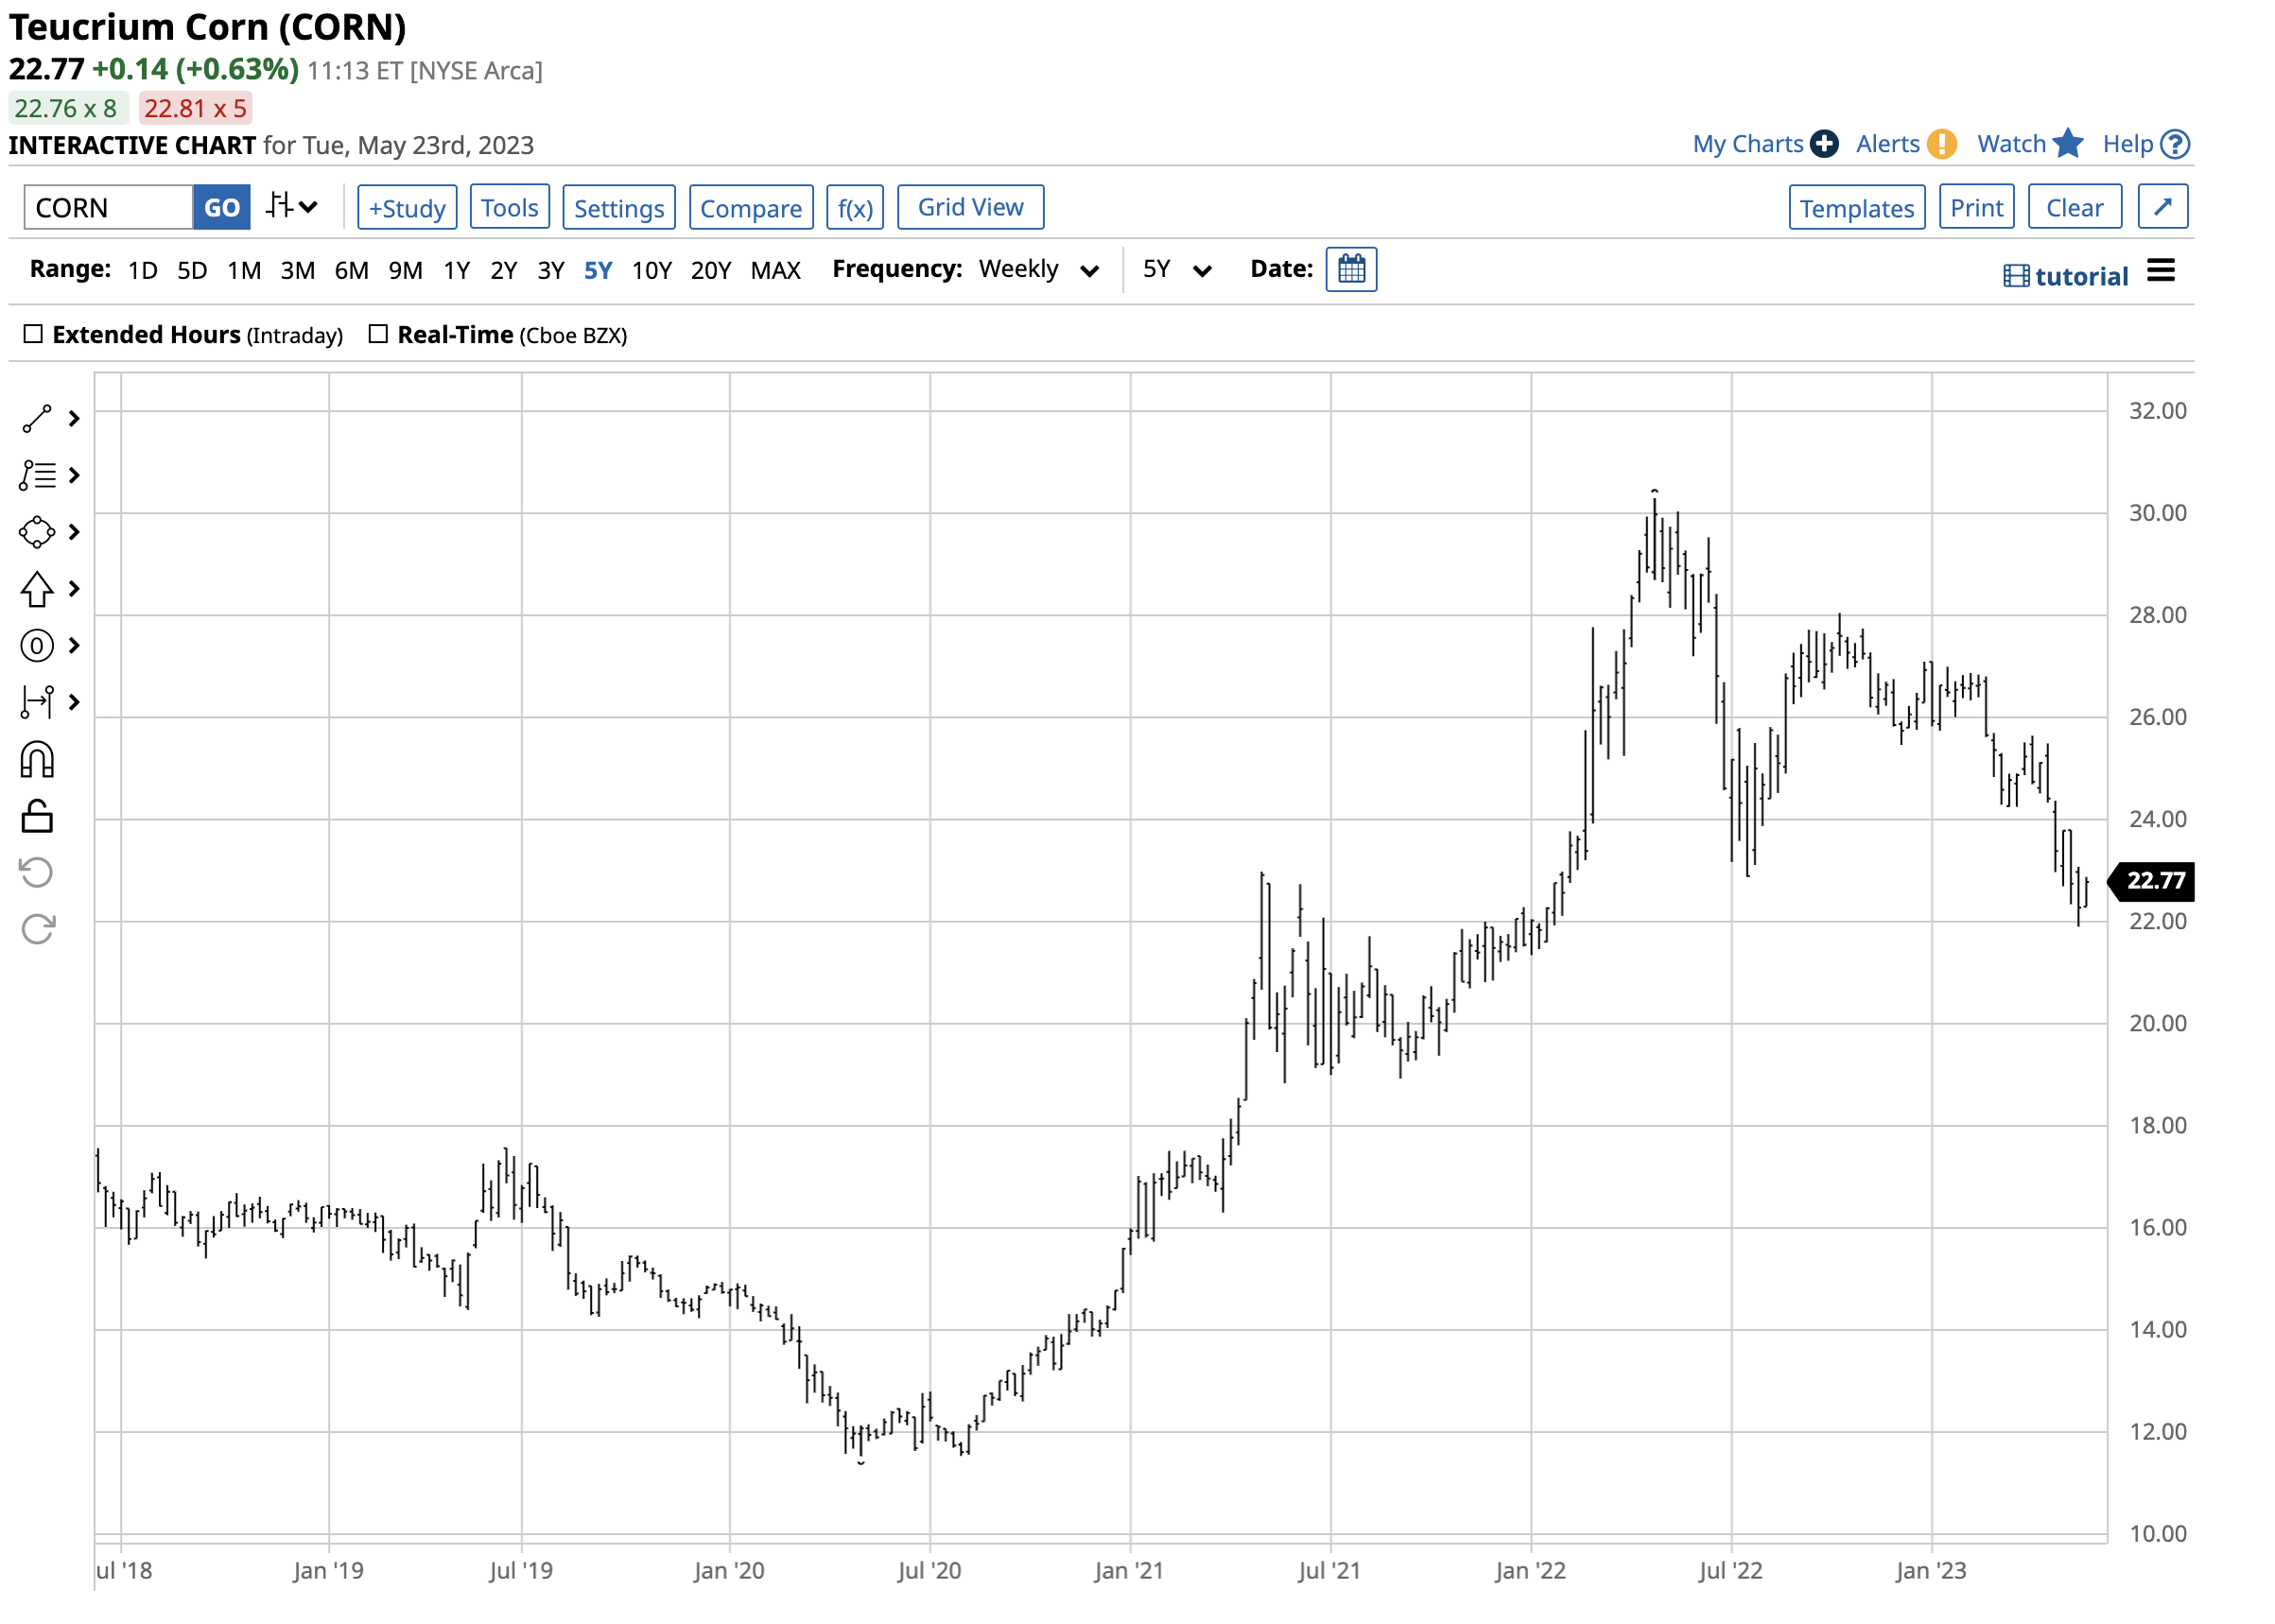Enable Real-Time Cboe BZX quotes

(x=379, y=334)
